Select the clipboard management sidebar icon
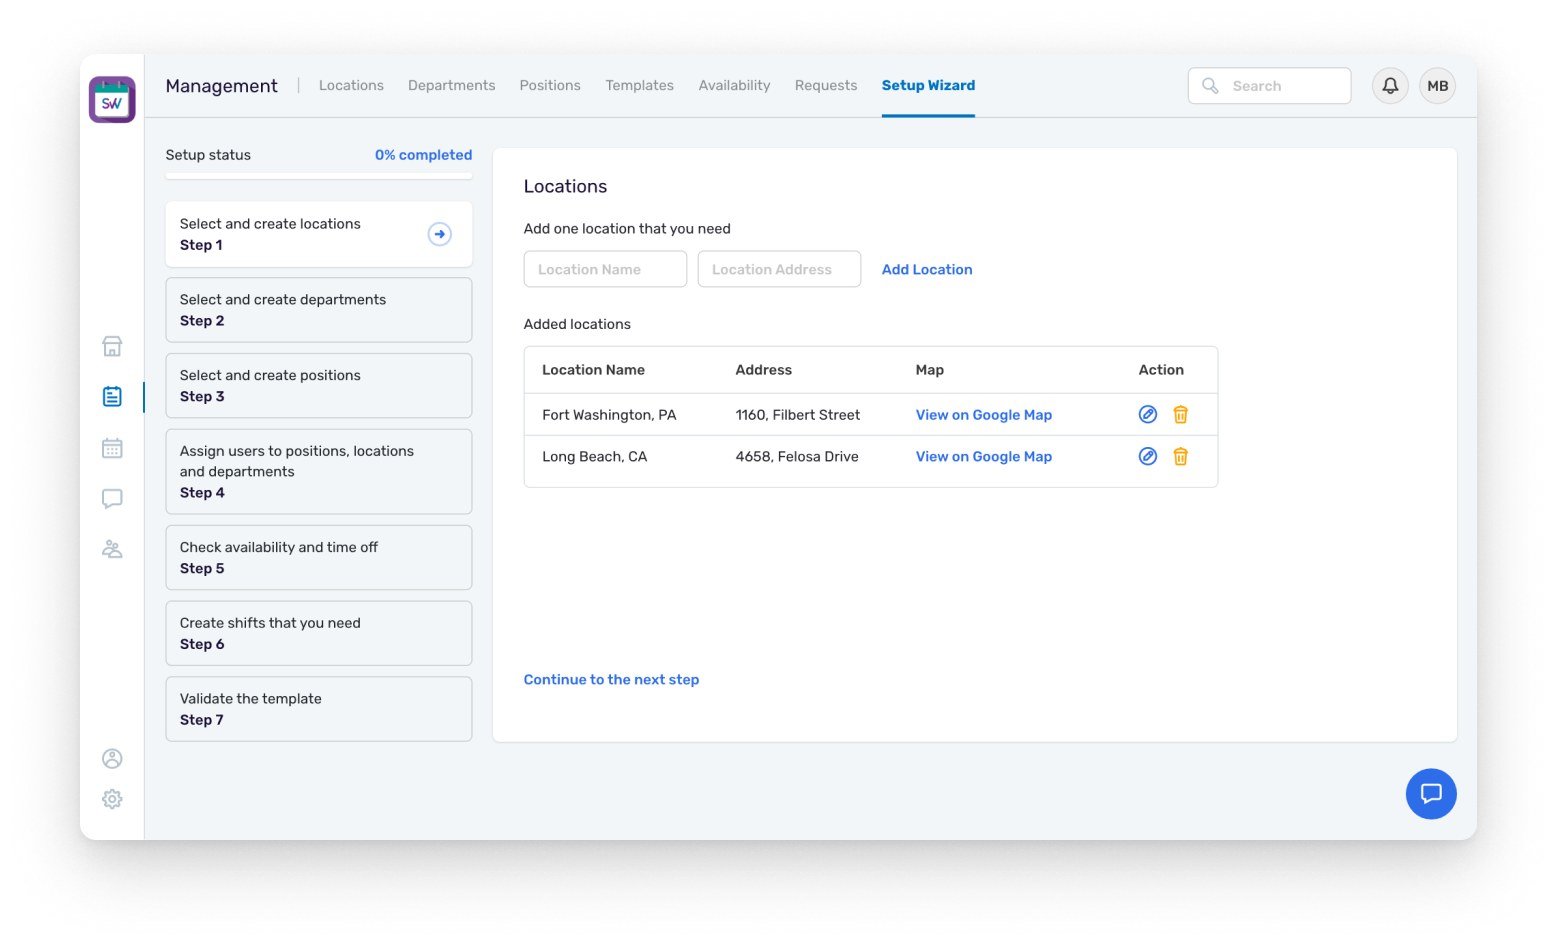 coord(112,397)
